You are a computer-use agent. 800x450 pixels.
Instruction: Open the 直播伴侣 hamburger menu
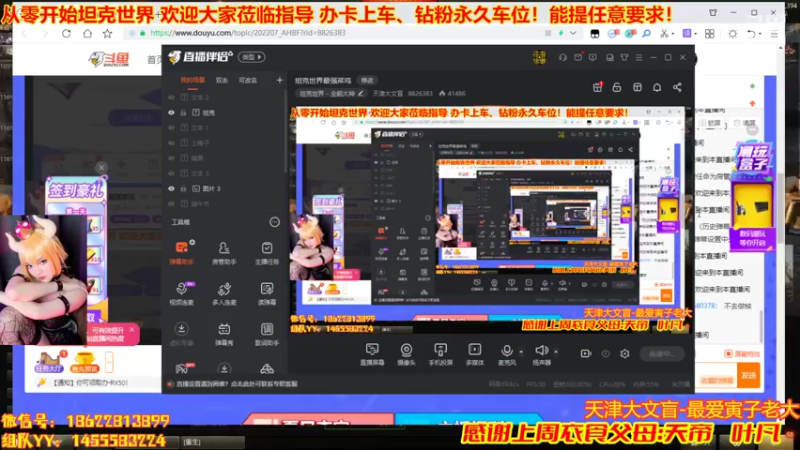639,58
